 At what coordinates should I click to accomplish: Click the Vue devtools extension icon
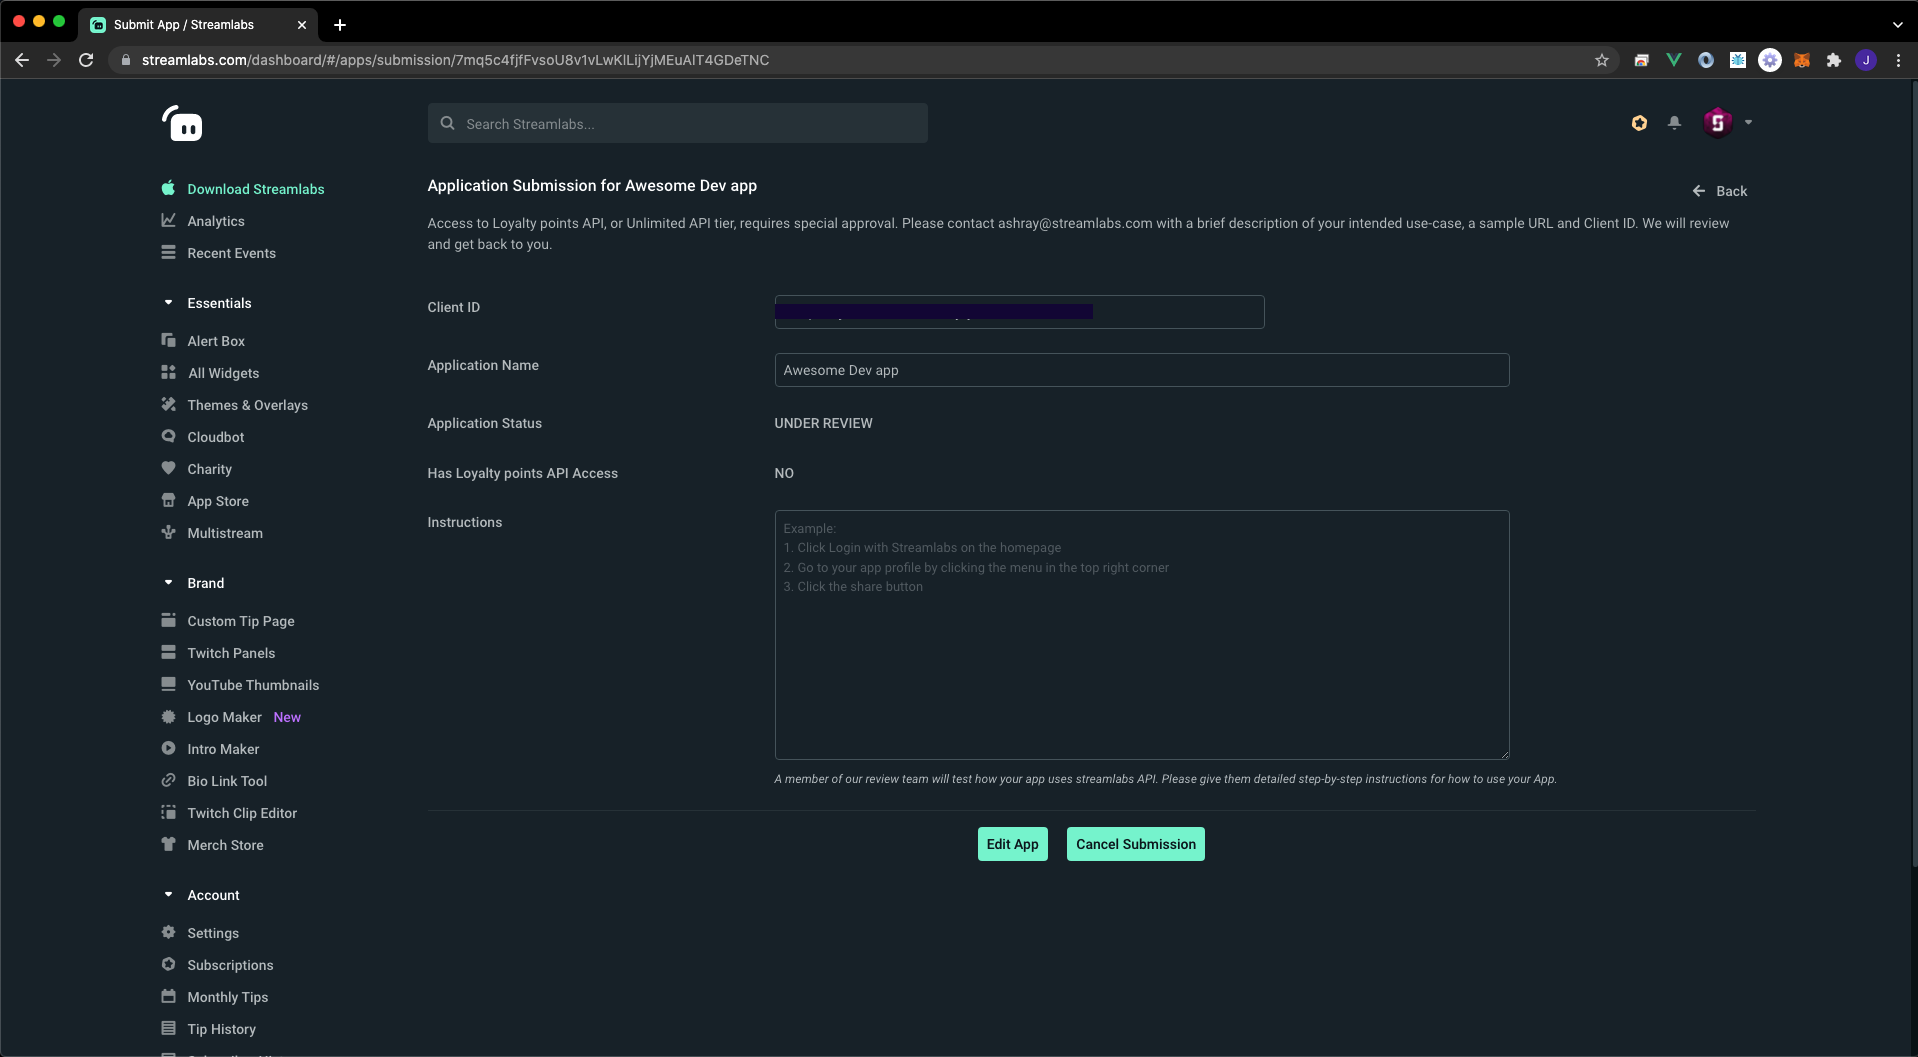click(x=1673, y=60)
